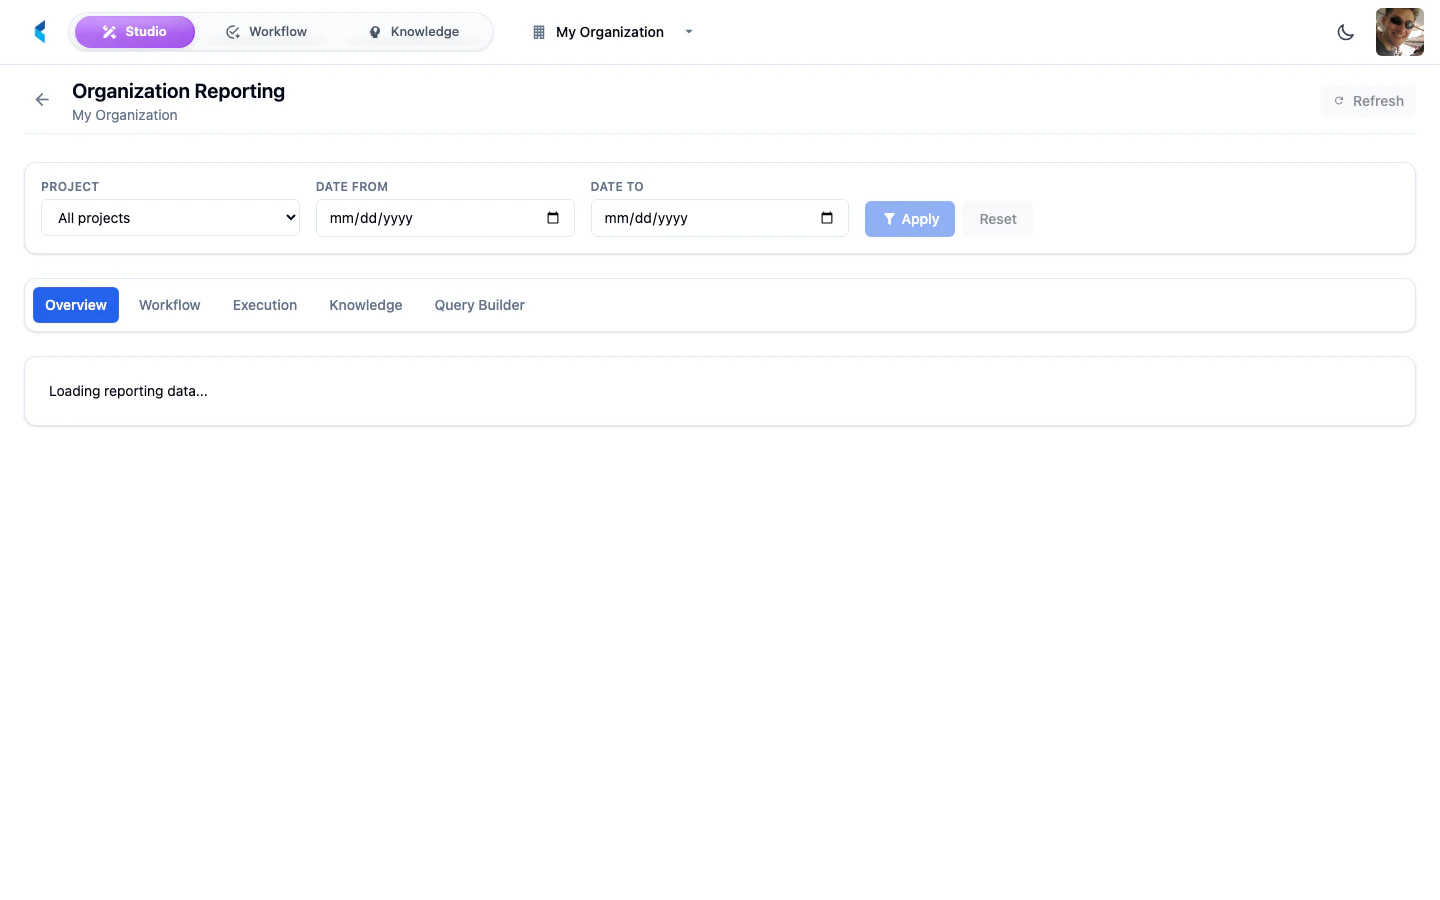
Task: Open the Query Builder tab
Action: coord(479,304)
